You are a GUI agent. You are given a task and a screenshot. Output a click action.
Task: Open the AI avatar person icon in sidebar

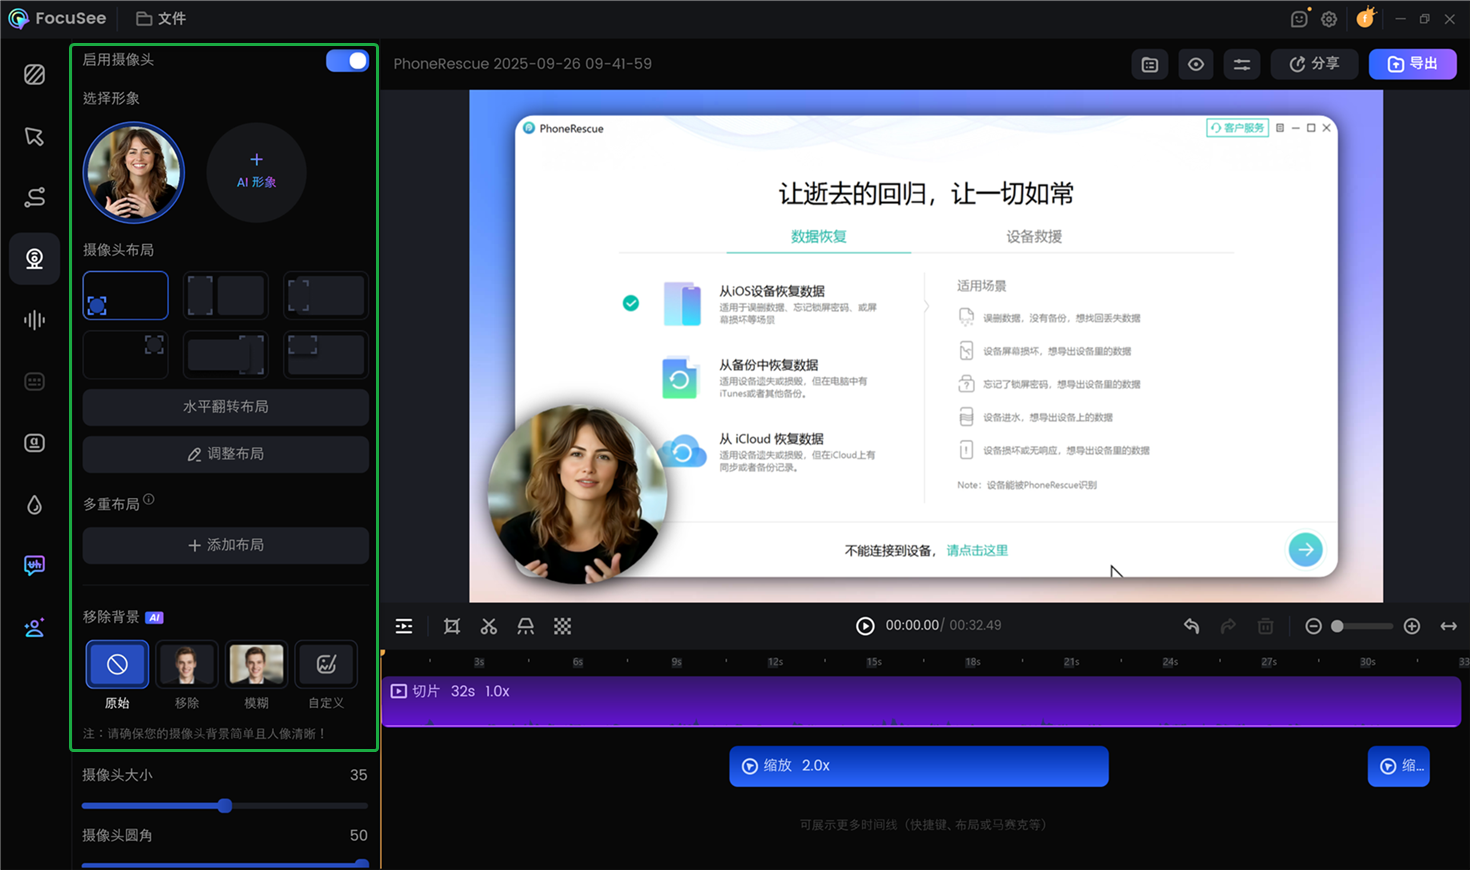[x=35, y=627]
